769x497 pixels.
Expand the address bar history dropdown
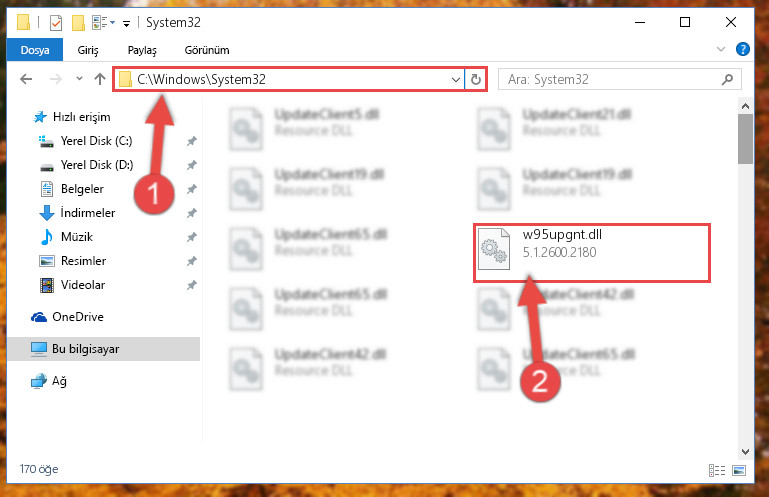(456, 79)
